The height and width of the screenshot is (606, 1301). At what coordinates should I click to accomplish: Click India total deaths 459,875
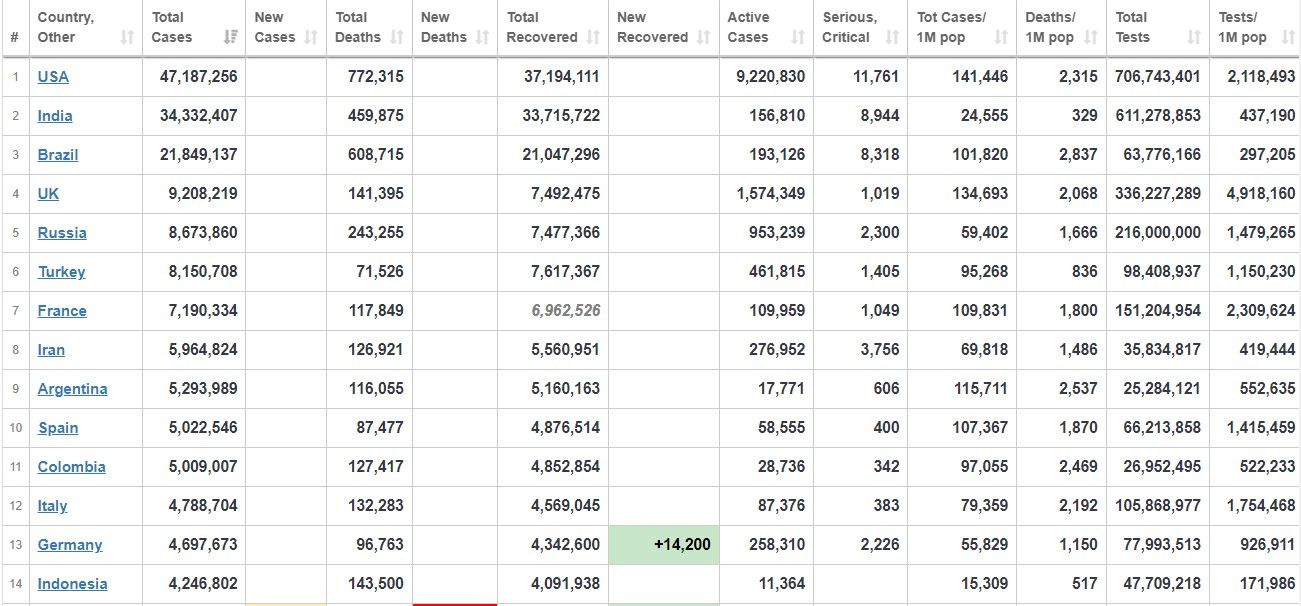pos(376,116)
